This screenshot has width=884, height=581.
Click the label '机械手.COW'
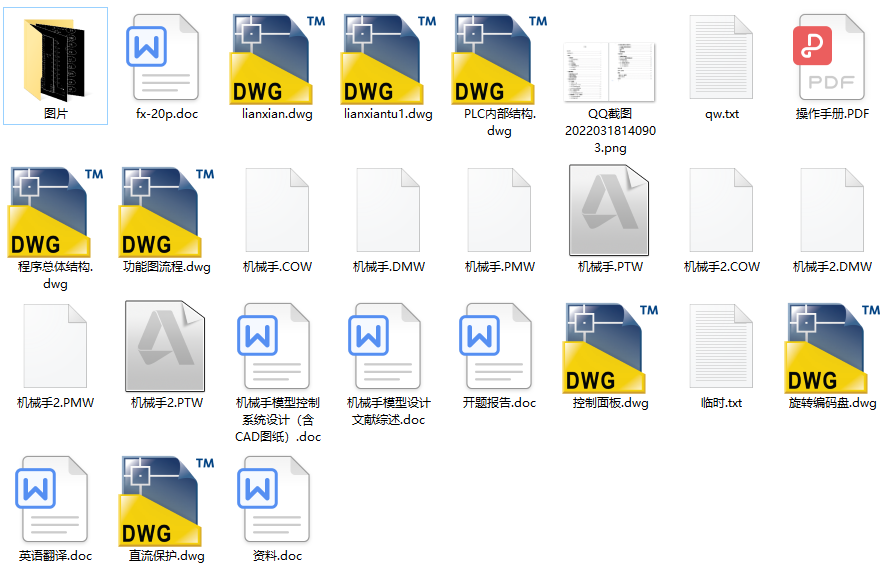tap(277, 267)
